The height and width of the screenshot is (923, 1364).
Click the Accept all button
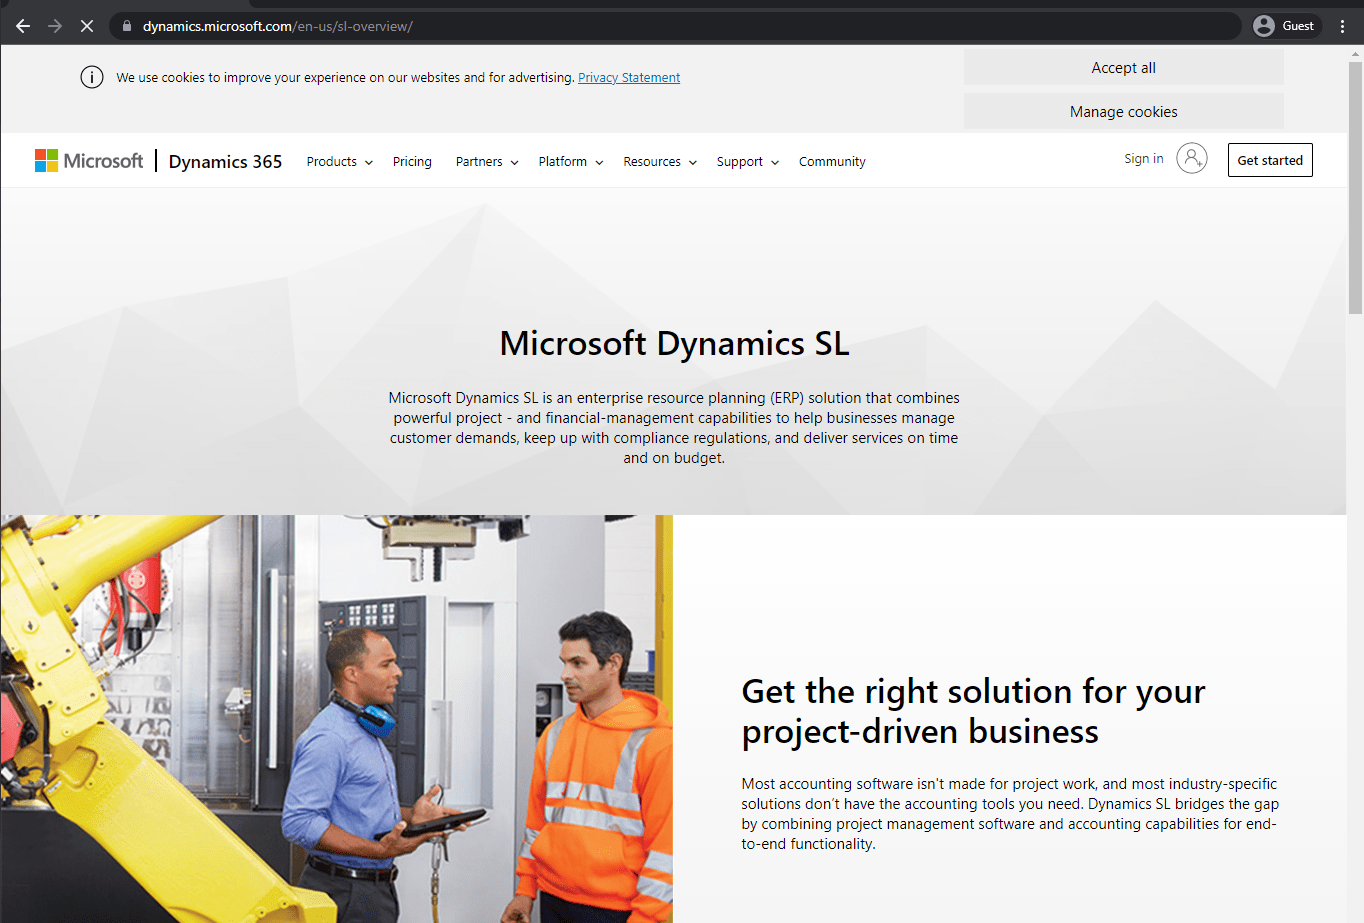[x=1123, y=67]
